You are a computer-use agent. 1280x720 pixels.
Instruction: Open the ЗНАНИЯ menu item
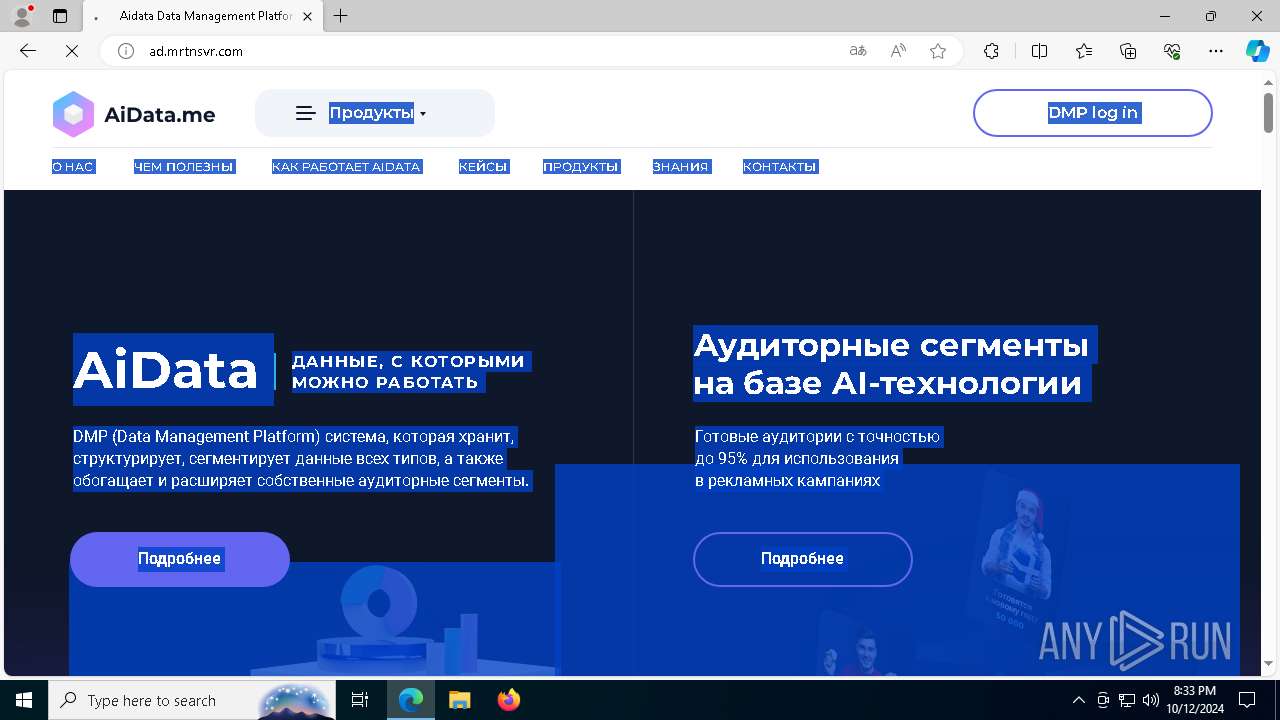coord(681,167)
